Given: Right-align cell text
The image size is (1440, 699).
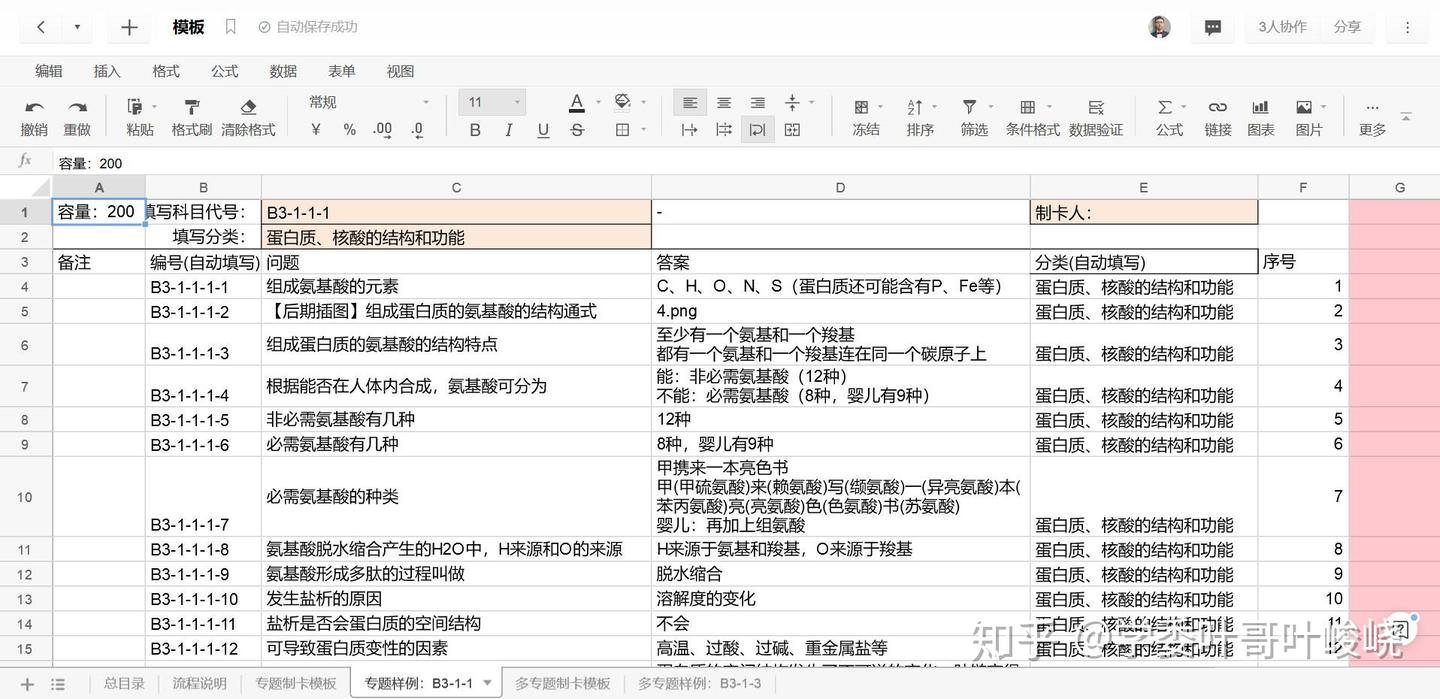Looking at the screenshot, I should (x=758, y=103).
